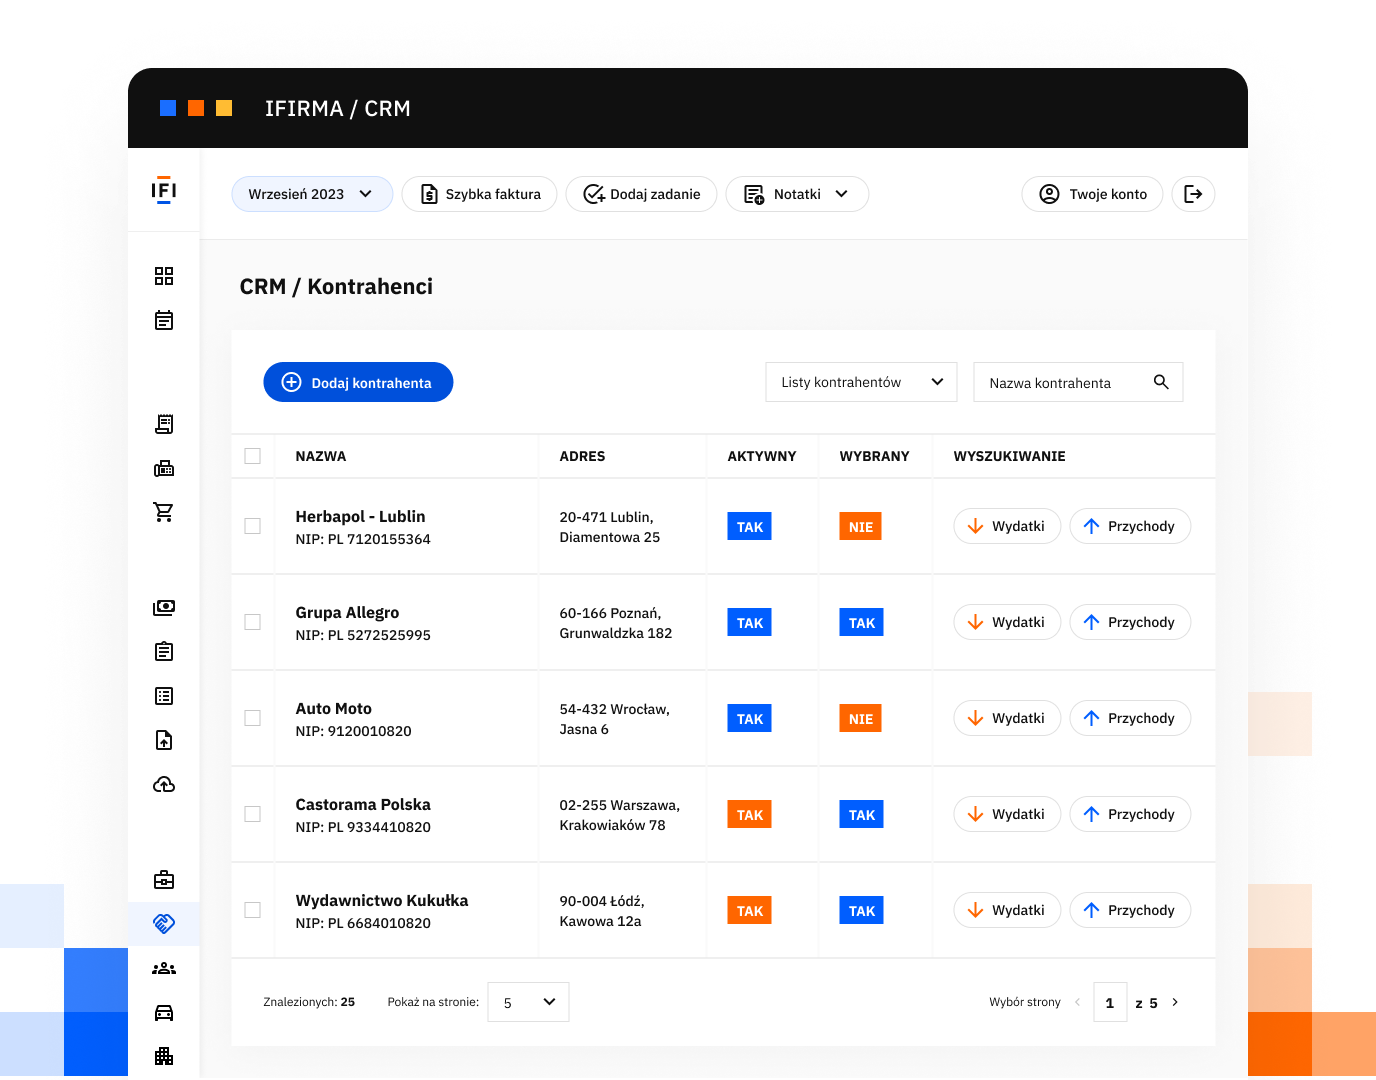Screen dimensions: 1376x1080
Task: Click the search magnifier icon
Action: point(1161,382)
